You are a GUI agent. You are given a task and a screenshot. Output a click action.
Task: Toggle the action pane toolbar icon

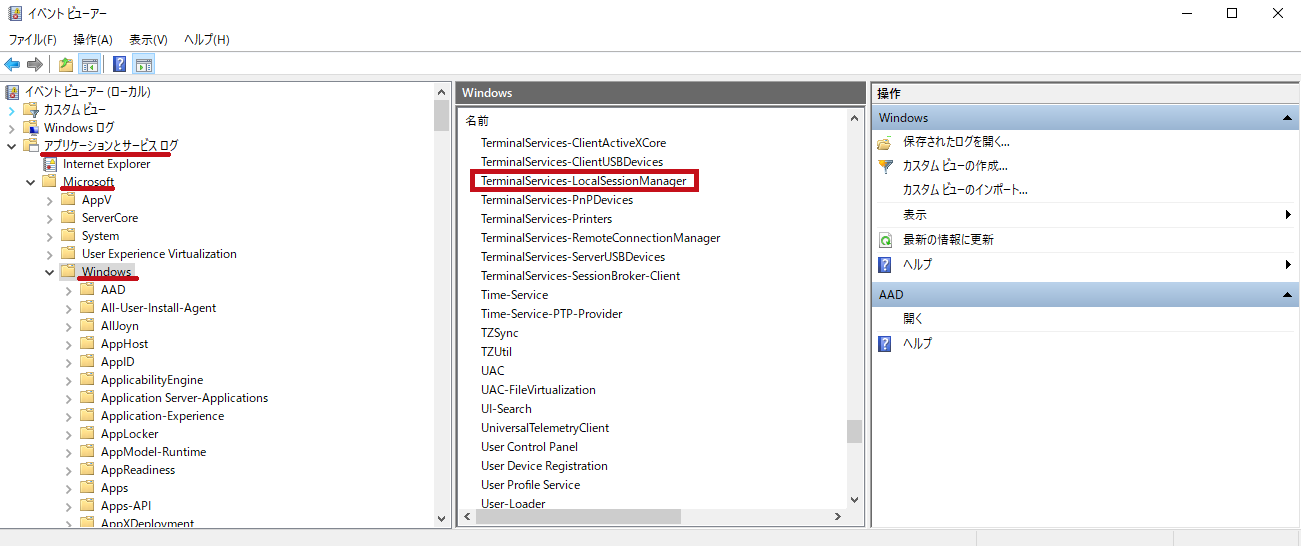[x=143, y=65]
